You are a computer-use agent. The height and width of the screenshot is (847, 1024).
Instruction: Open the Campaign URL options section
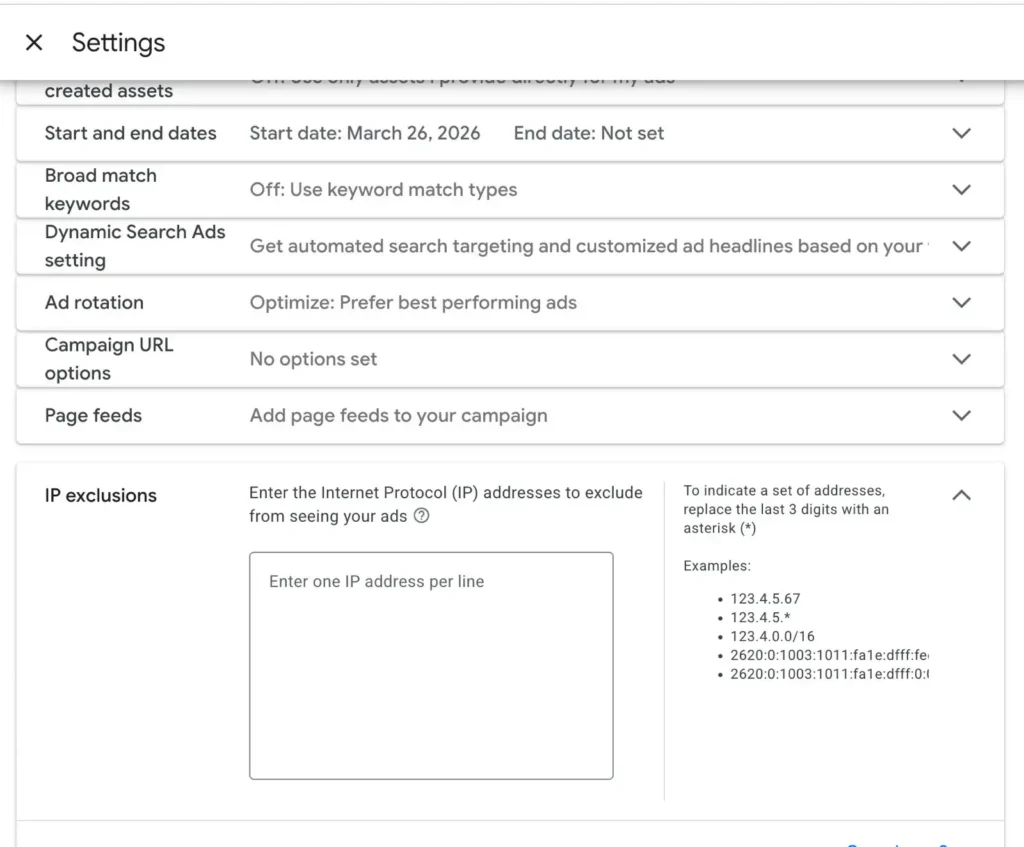(x=961, y=358)
